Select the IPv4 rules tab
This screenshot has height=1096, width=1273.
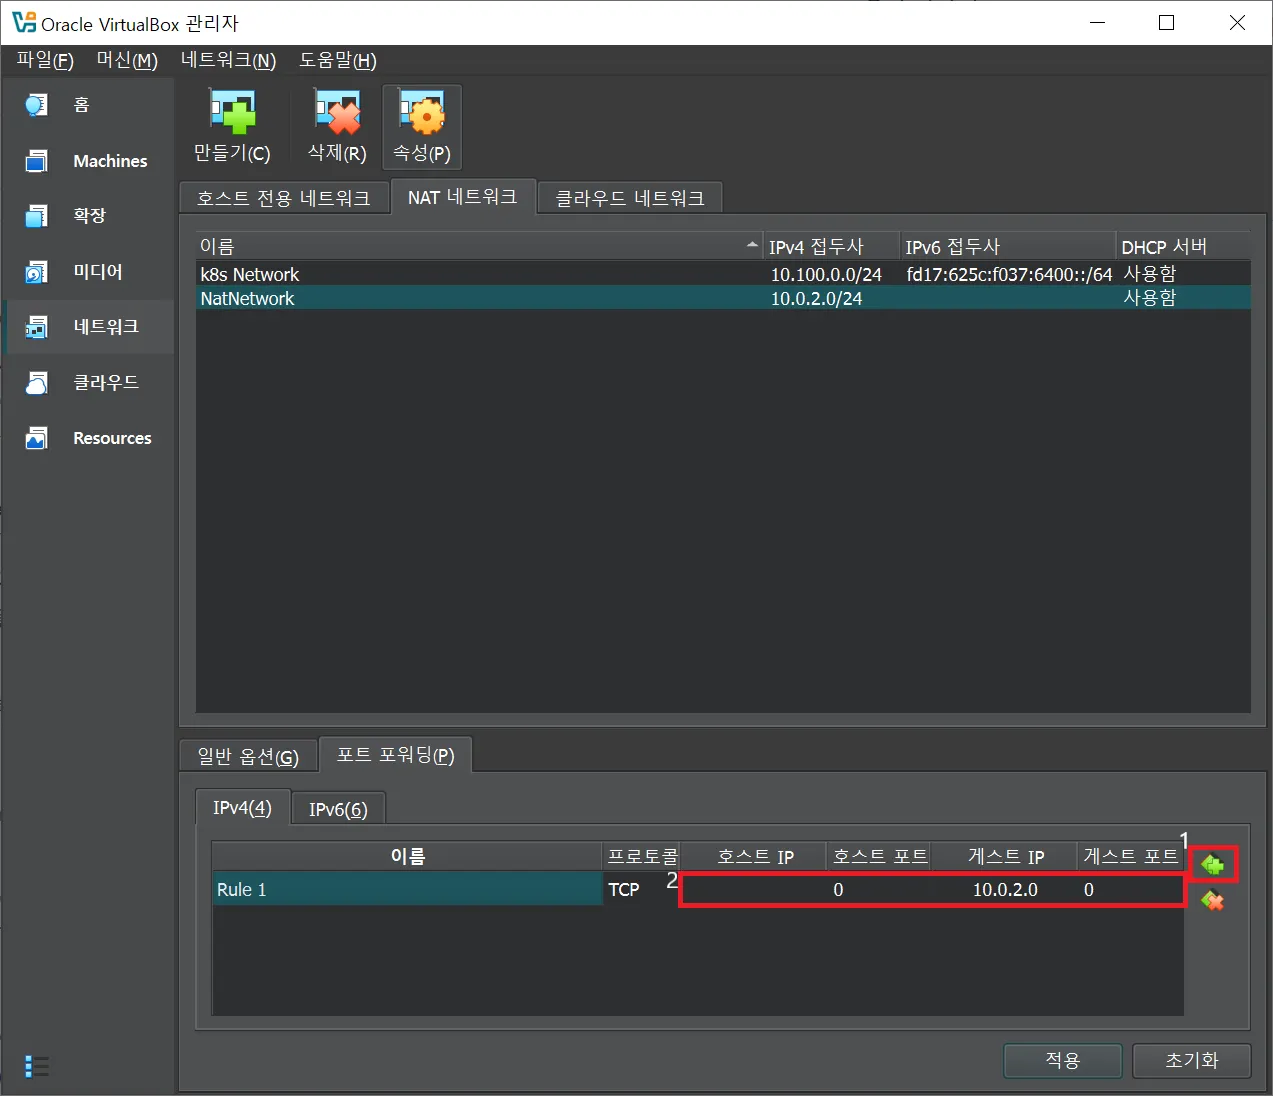(x=242, y=807)
